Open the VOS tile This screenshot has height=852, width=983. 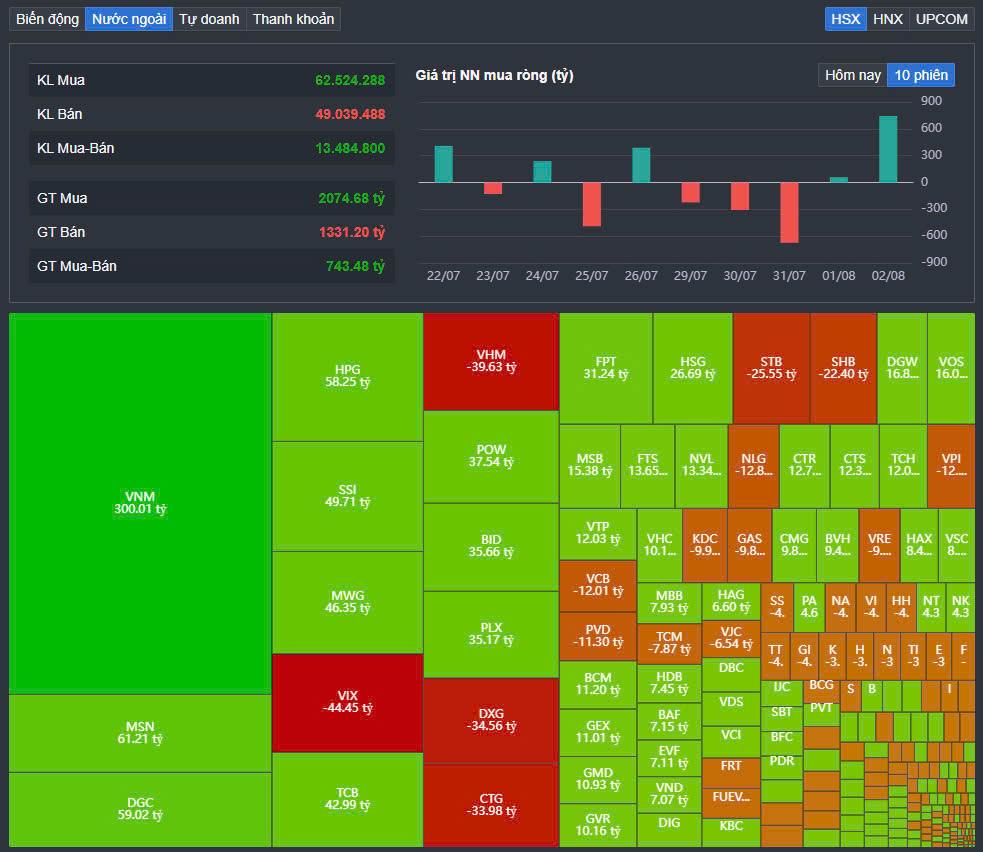point(951,369)
